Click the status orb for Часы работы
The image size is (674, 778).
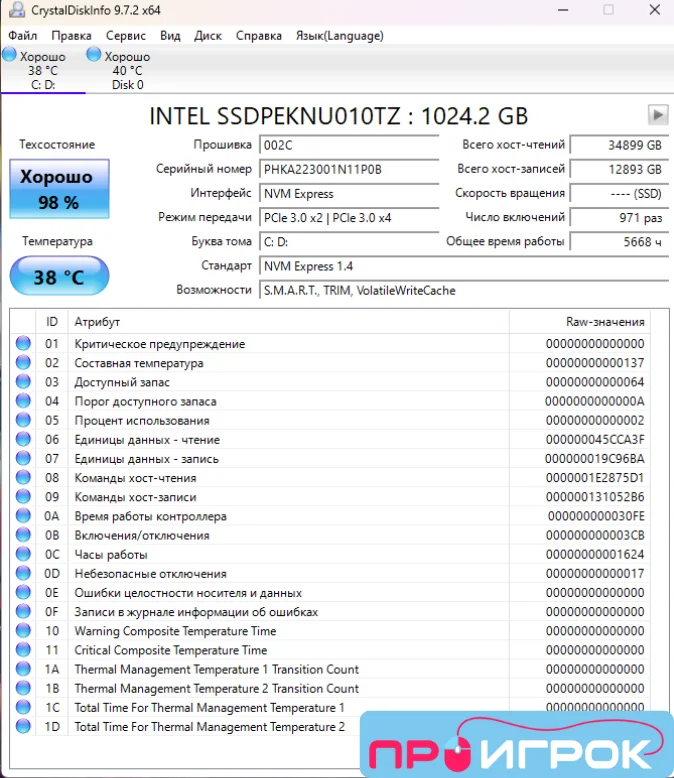(23, 554)
